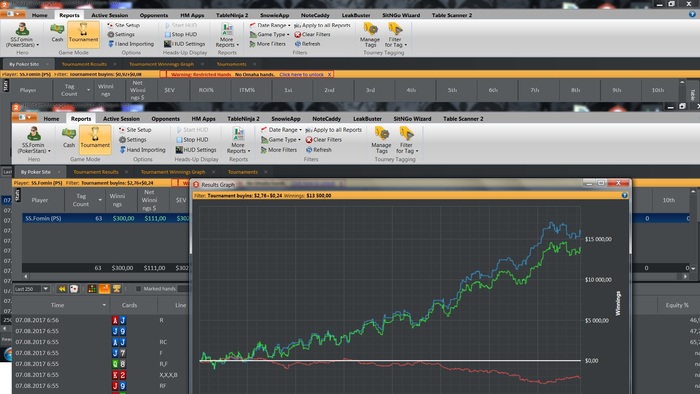Image resolution: width=700 pixels, height=394 pixels.
Task: Open Site Setup in front window
Action: pos(135,130)
